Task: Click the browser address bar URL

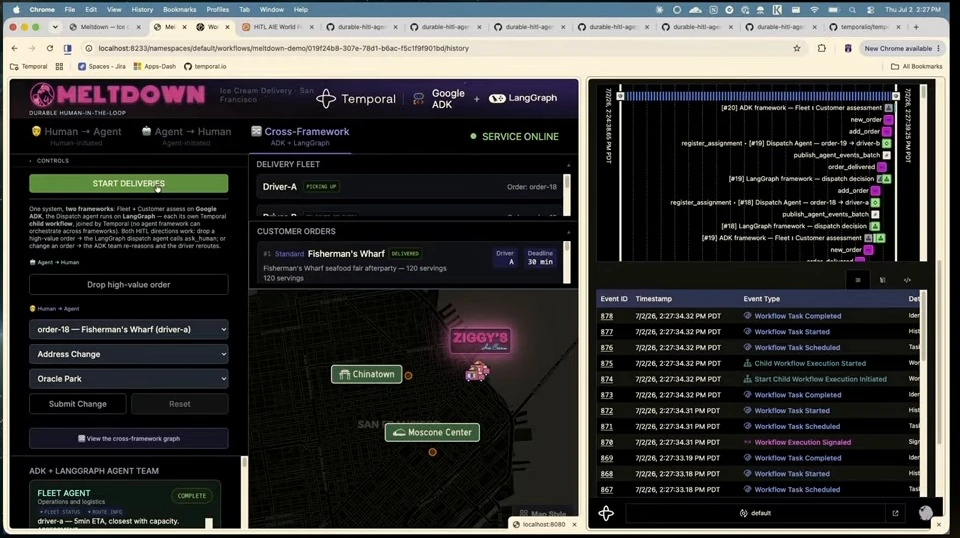Action: 283,48
